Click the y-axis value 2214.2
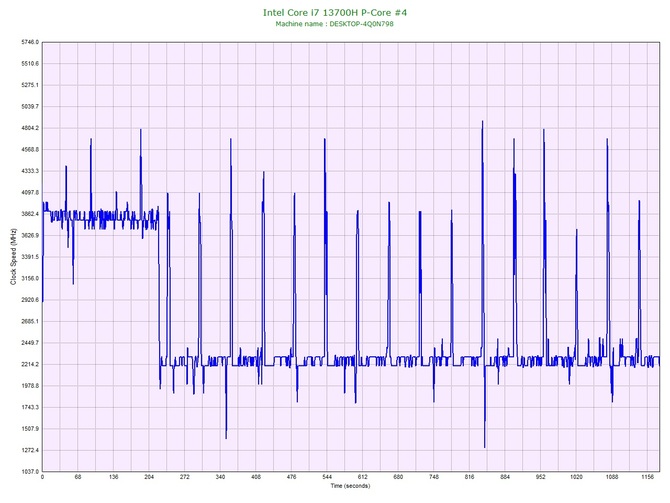 (x=29, y=365)
